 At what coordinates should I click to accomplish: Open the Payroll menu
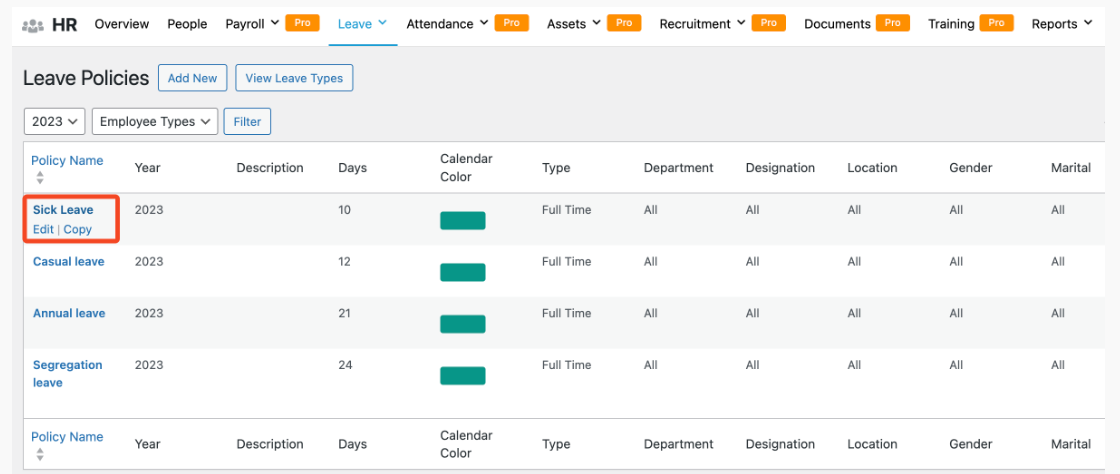coord(252,24)
